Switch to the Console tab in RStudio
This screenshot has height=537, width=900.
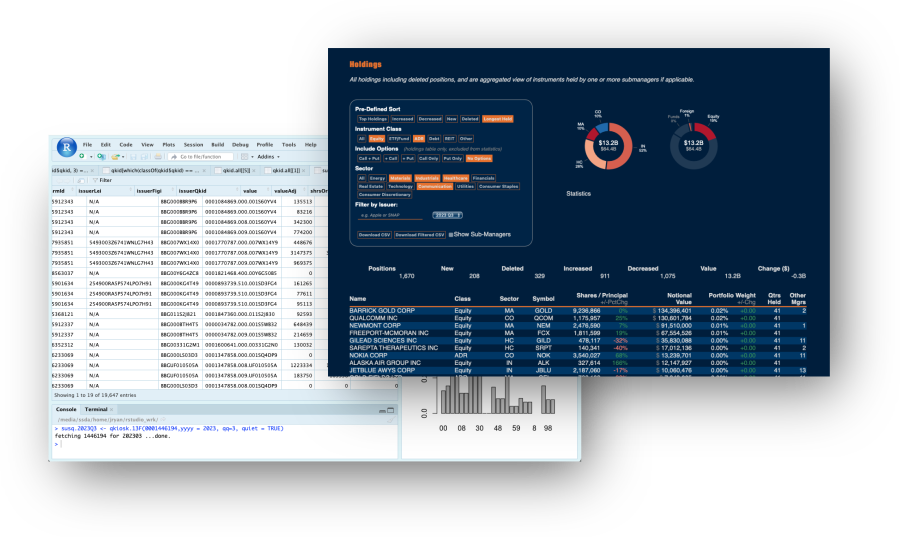[66, 409]
